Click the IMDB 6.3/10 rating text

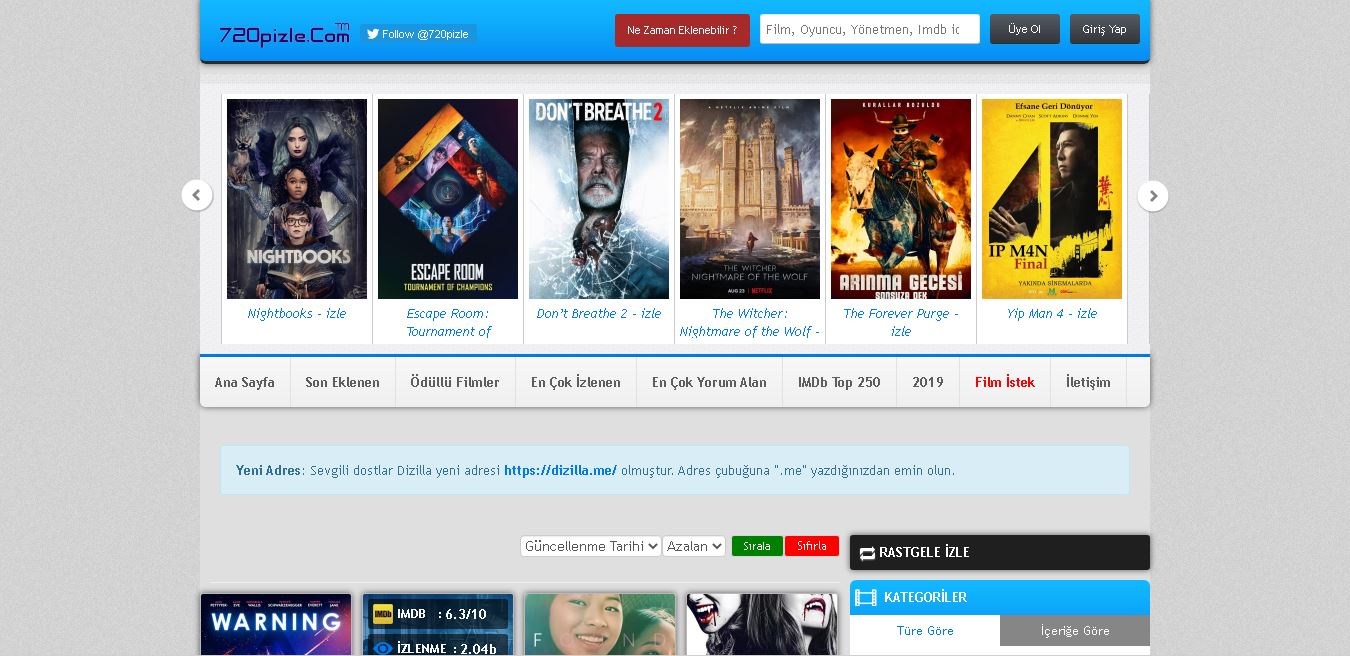click(442, 614)
